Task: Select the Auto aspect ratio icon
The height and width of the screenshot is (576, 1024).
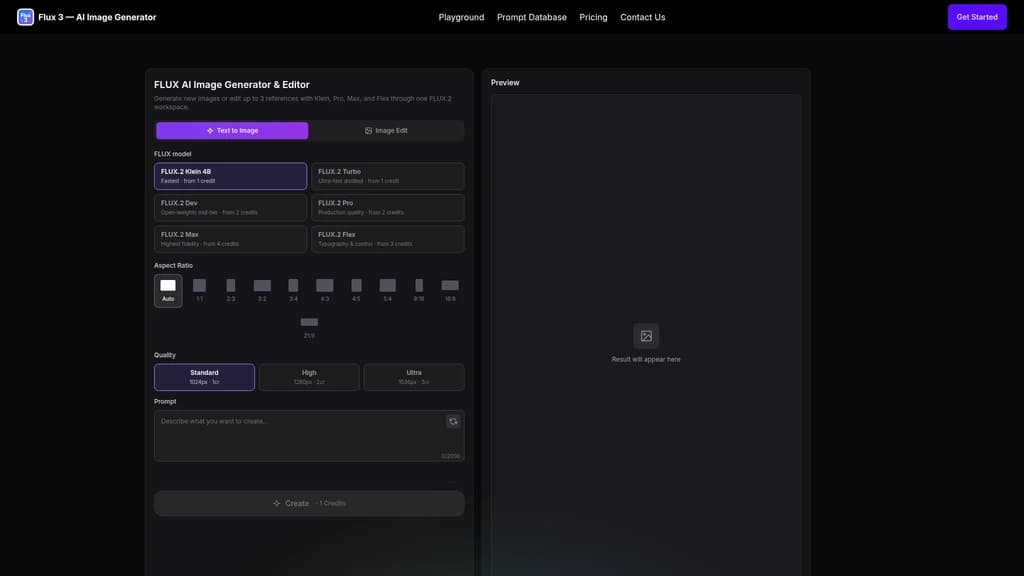Action: coord(168,285)
